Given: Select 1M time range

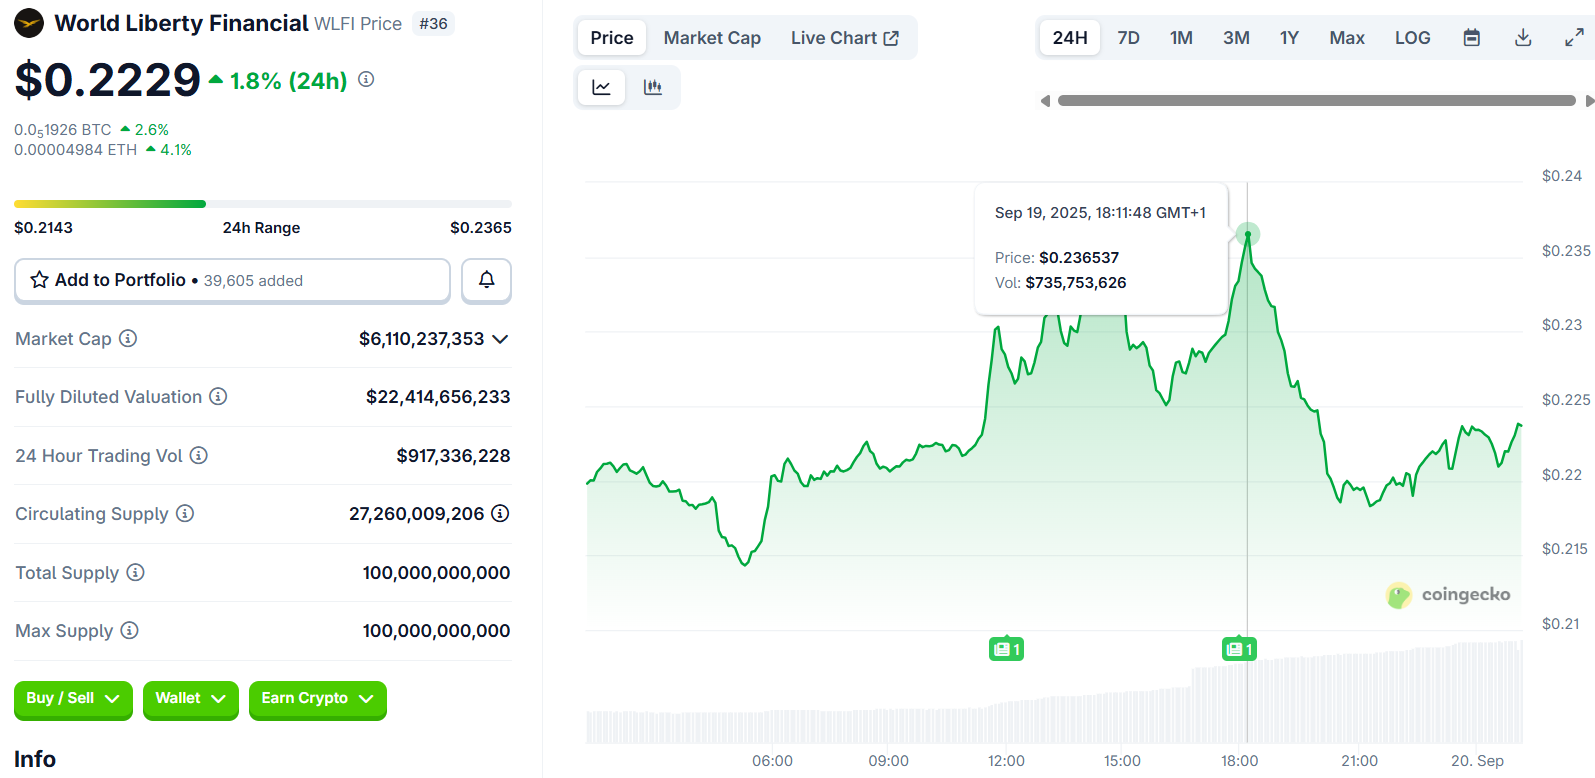Looking at the screenshot, I should click(x=1181, y=38).
